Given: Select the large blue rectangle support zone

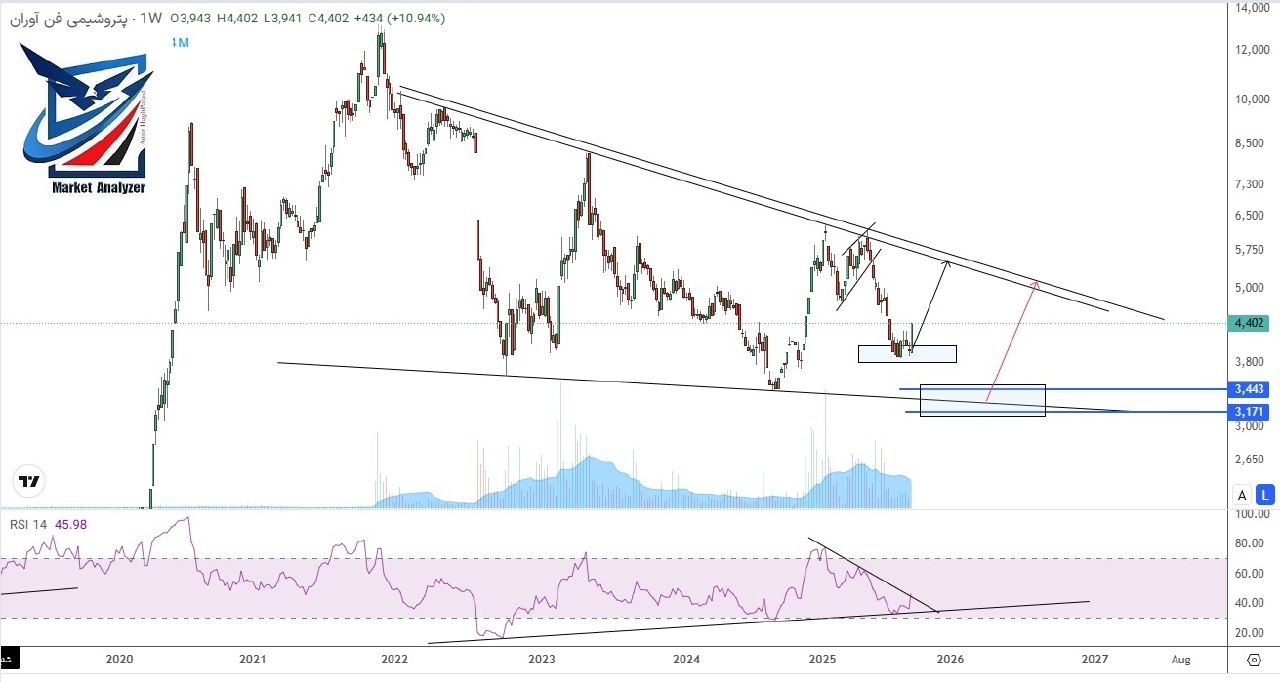Looking at the screenshot, I should click(982, 400).
